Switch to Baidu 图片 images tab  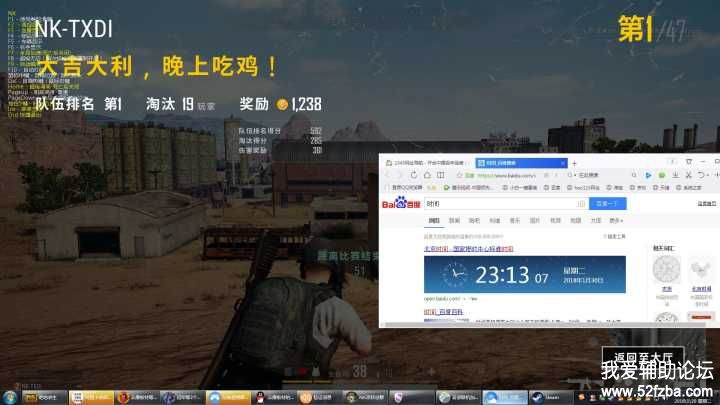tap(535, 221)
